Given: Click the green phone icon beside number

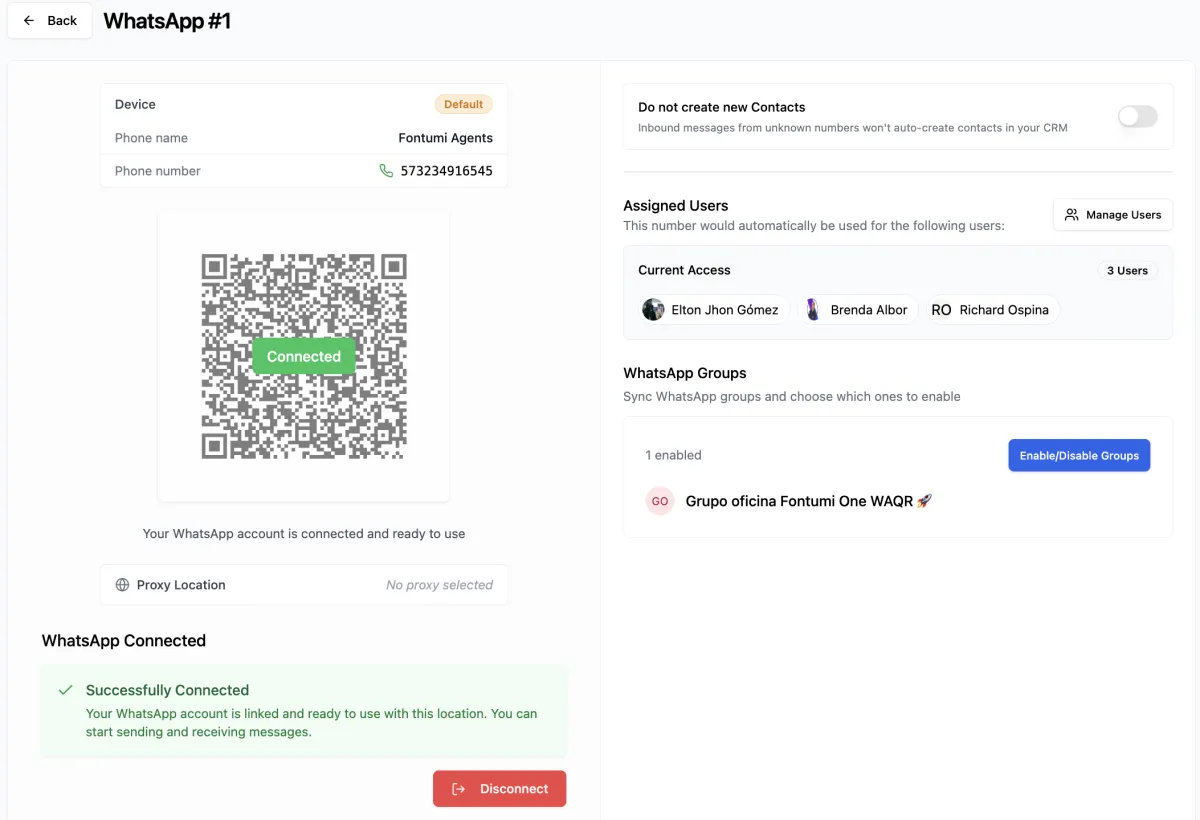Looking at the screenshot, I should [x=386, y=171].
